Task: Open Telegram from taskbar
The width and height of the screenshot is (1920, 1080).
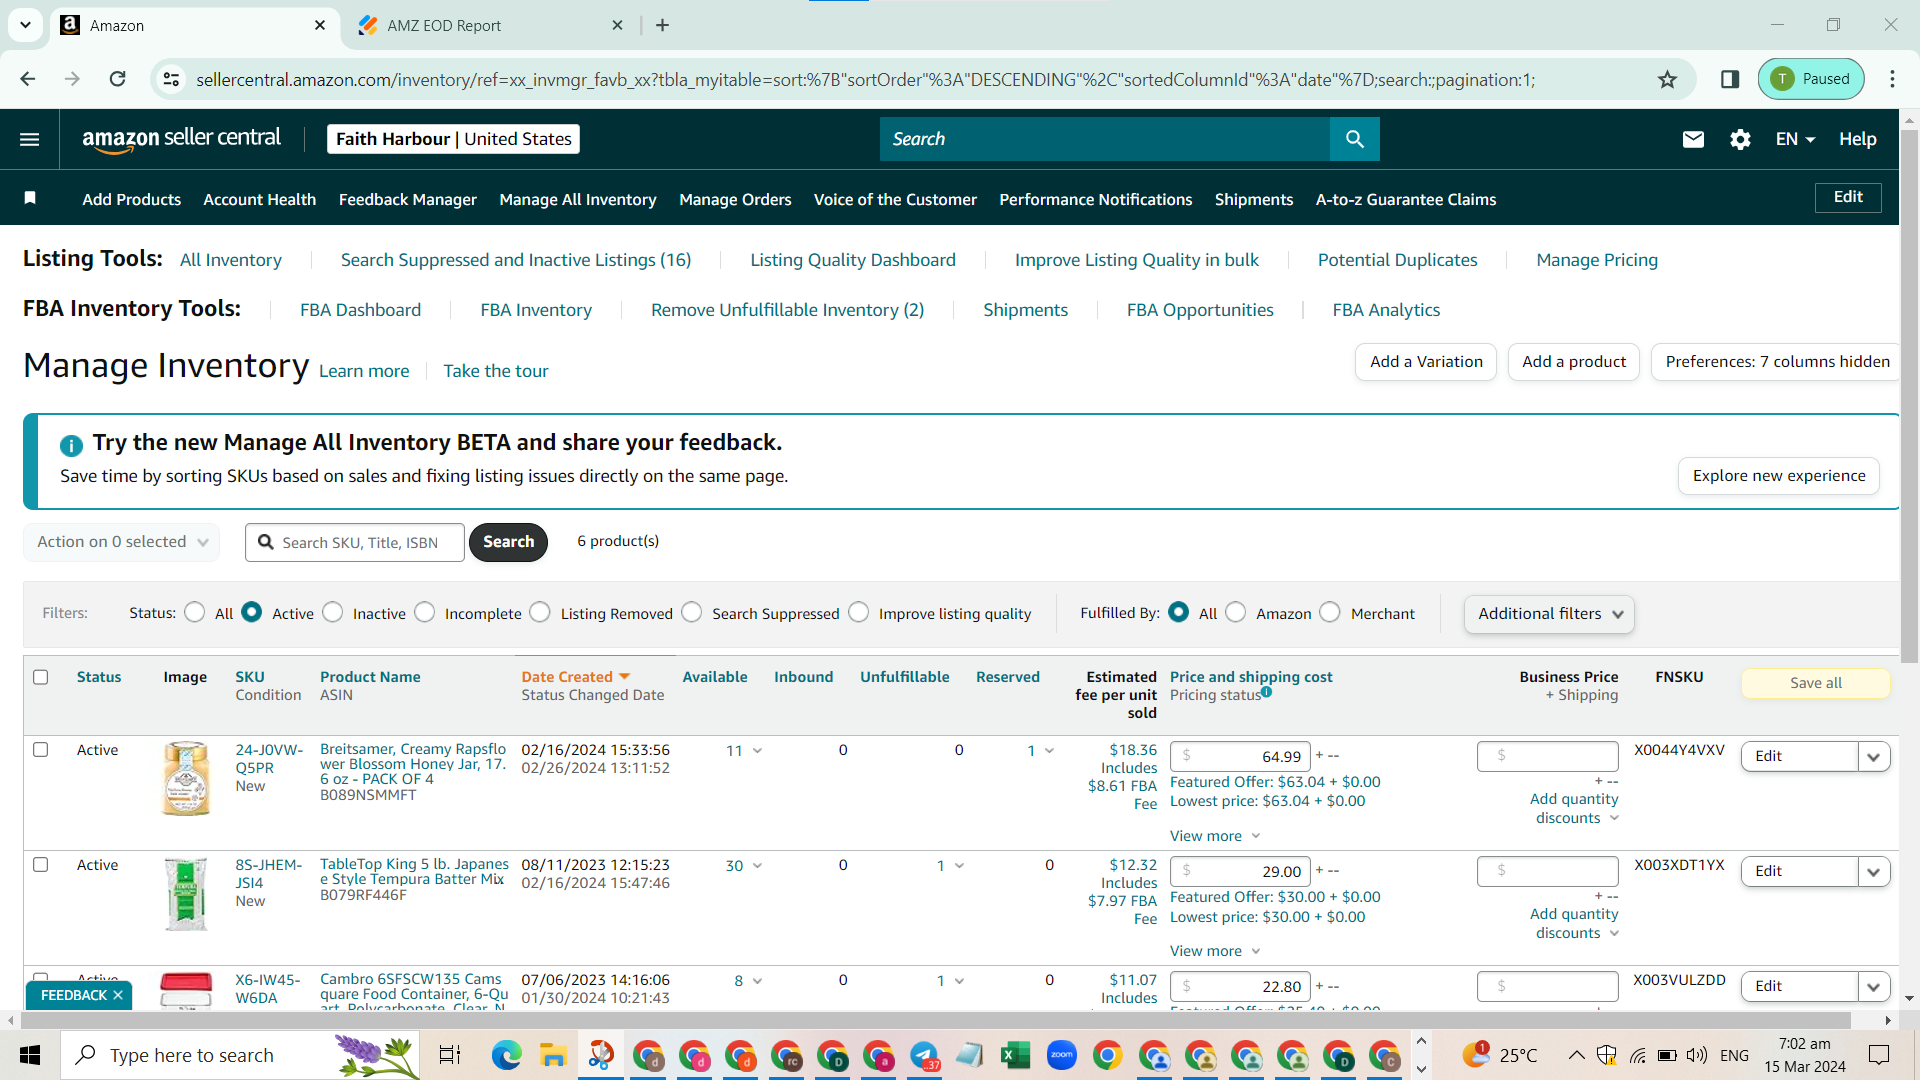Action: coord(924,1055)
